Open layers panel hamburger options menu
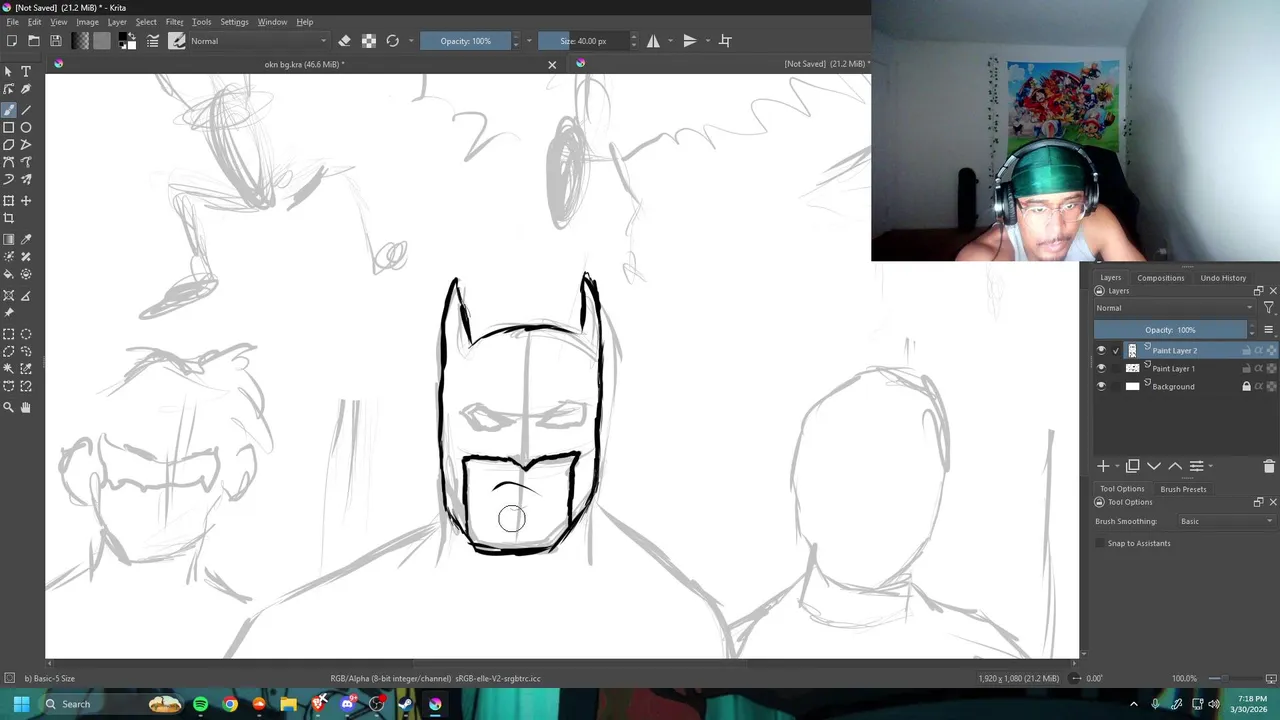1280x720 pixels. pyautogui.click(x=1269, y=330)
